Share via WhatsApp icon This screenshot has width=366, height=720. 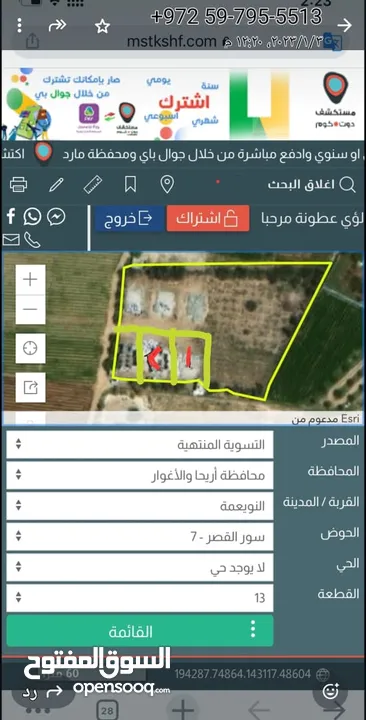click(32, 216)
